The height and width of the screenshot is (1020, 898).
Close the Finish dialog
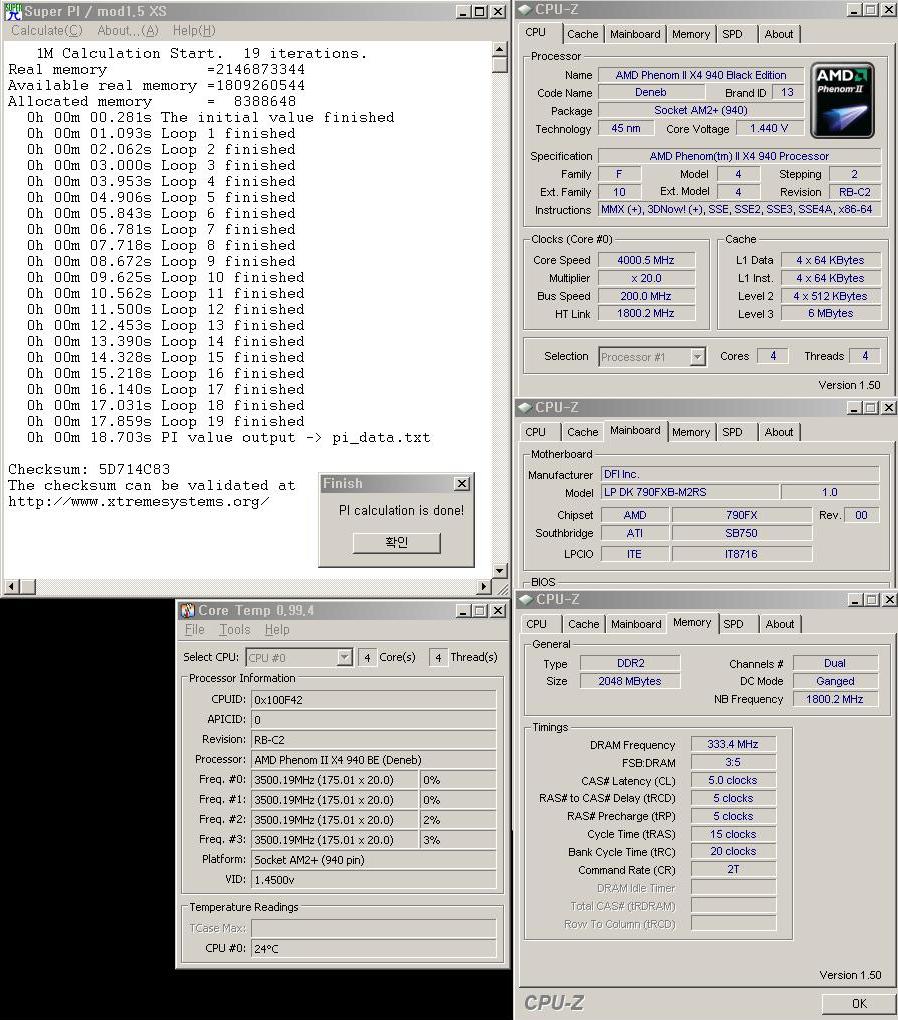462,483
